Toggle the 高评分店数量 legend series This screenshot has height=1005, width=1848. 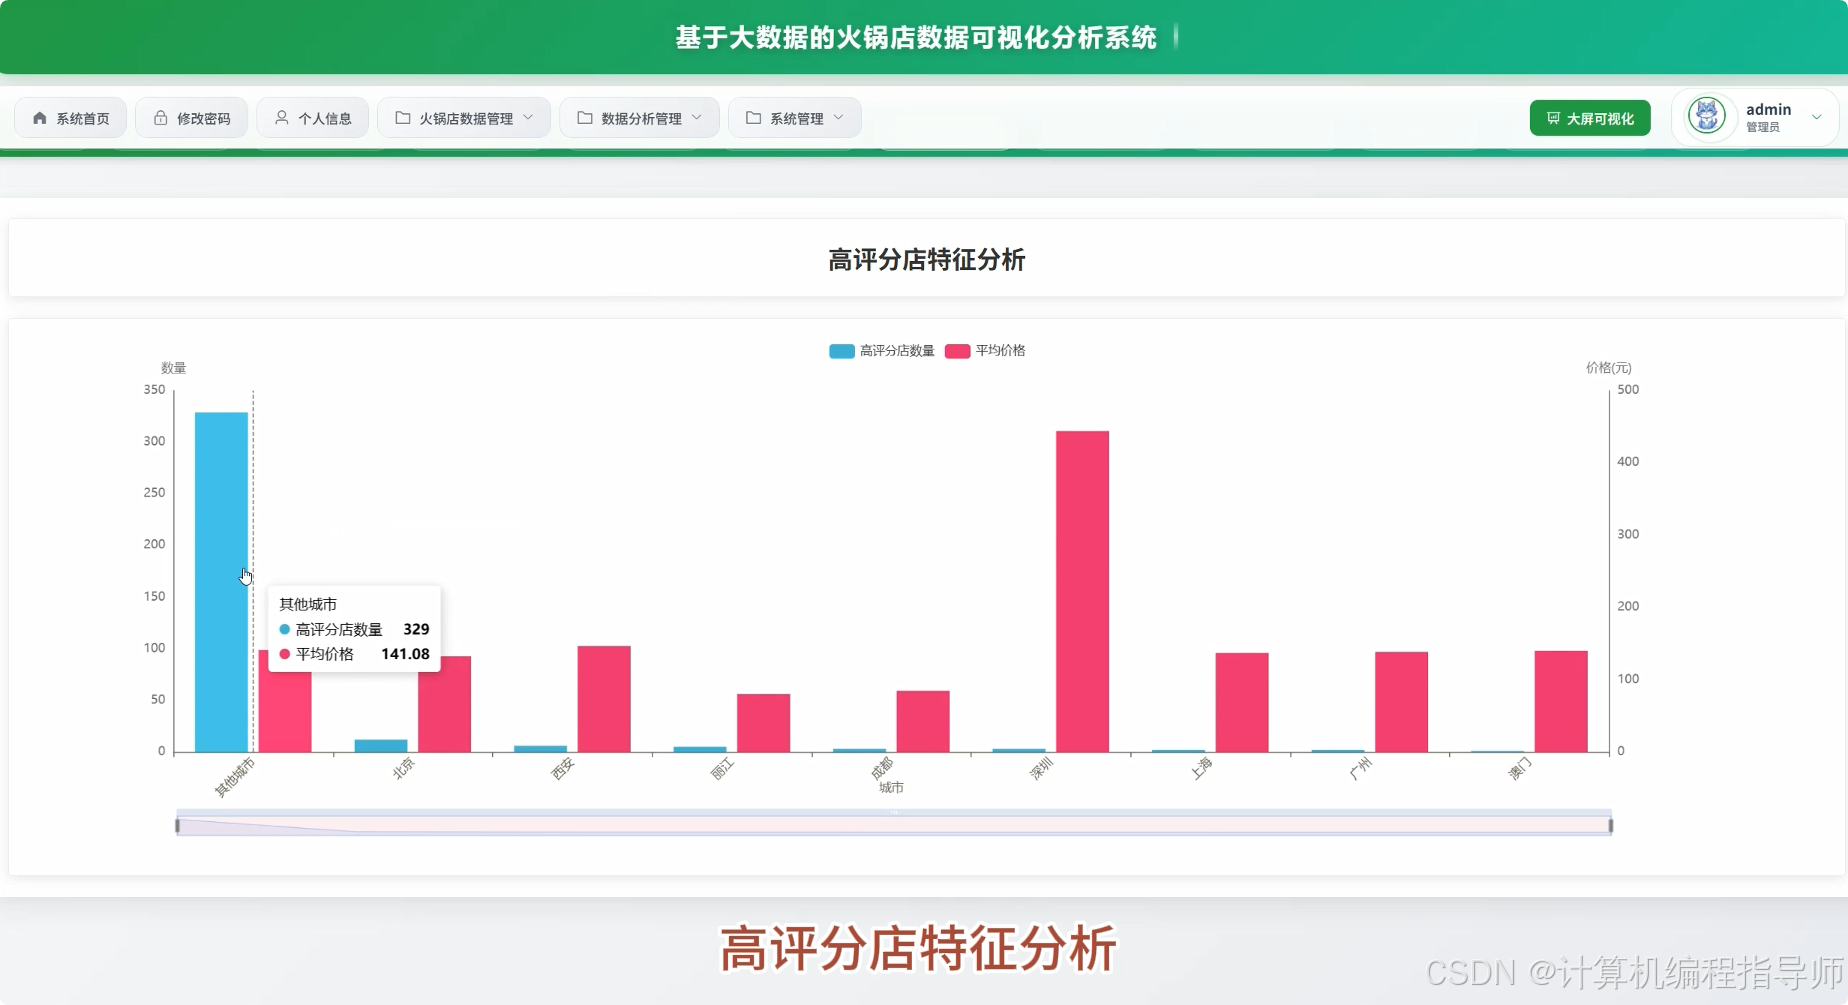(882, 351)
